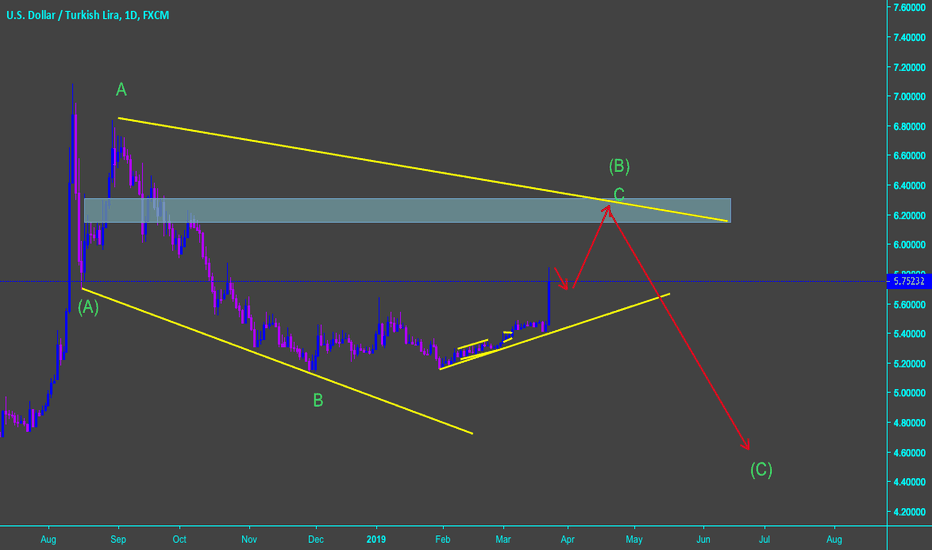Click the 6.00000 price axis label
This screenshot has height=550, width=932.
(909, 244)
